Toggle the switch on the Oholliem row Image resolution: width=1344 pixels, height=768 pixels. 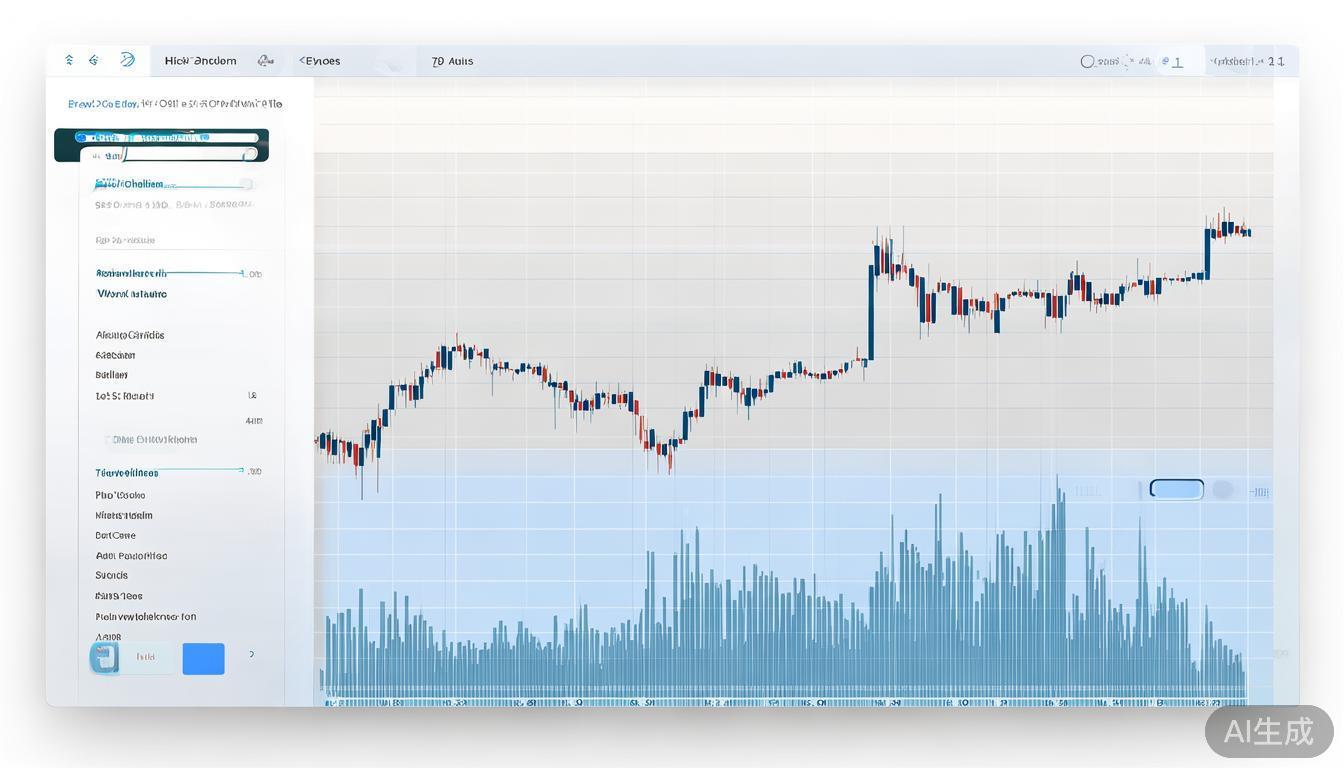coord(246,184)
